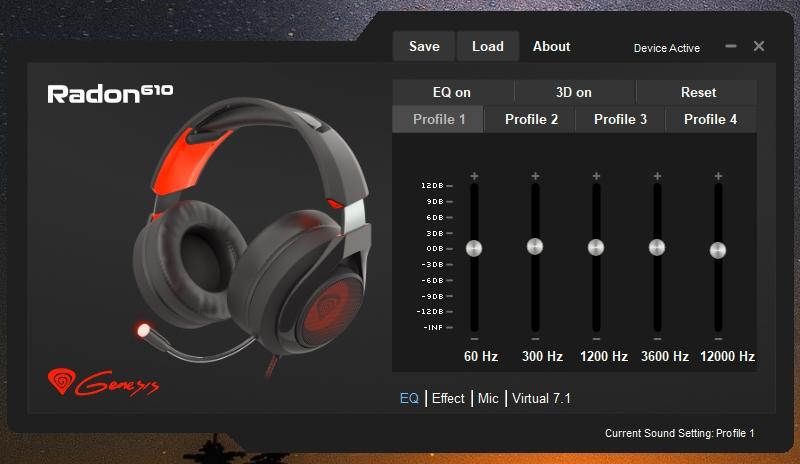Click the 1200 Hz band label
The image size is (800, 464).
coord(604,356)
